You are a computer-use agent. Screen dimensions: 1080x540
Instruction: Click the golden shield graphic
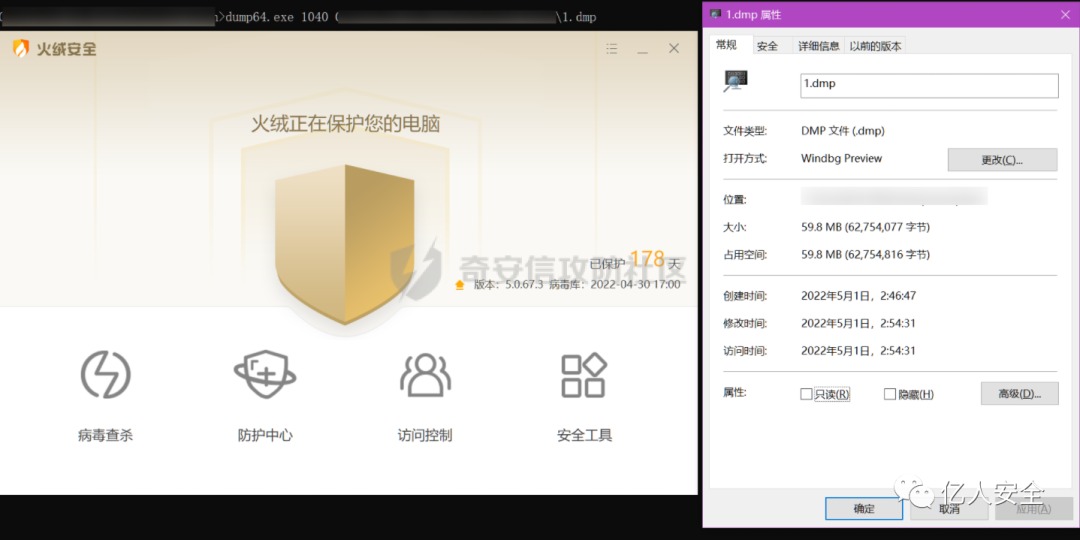(x=344, y=245)
